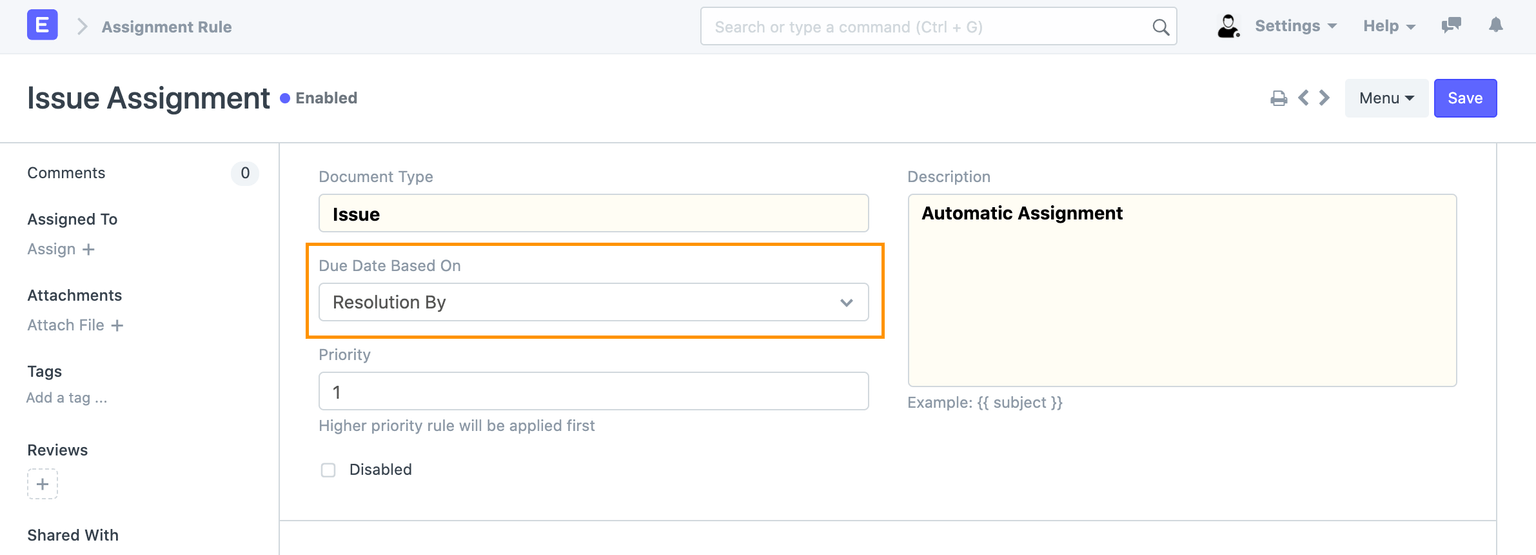
Task: Expand the Settings dropdown
Action: pyautogui.click(x=1295, y=26)
